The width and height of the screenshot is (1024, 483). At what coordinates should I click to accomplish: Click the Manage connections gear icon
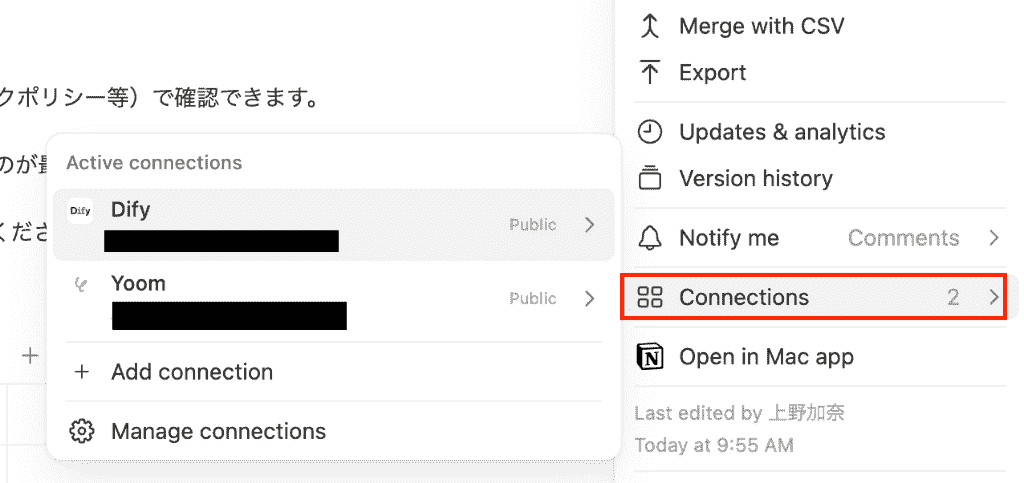(82, 431)
